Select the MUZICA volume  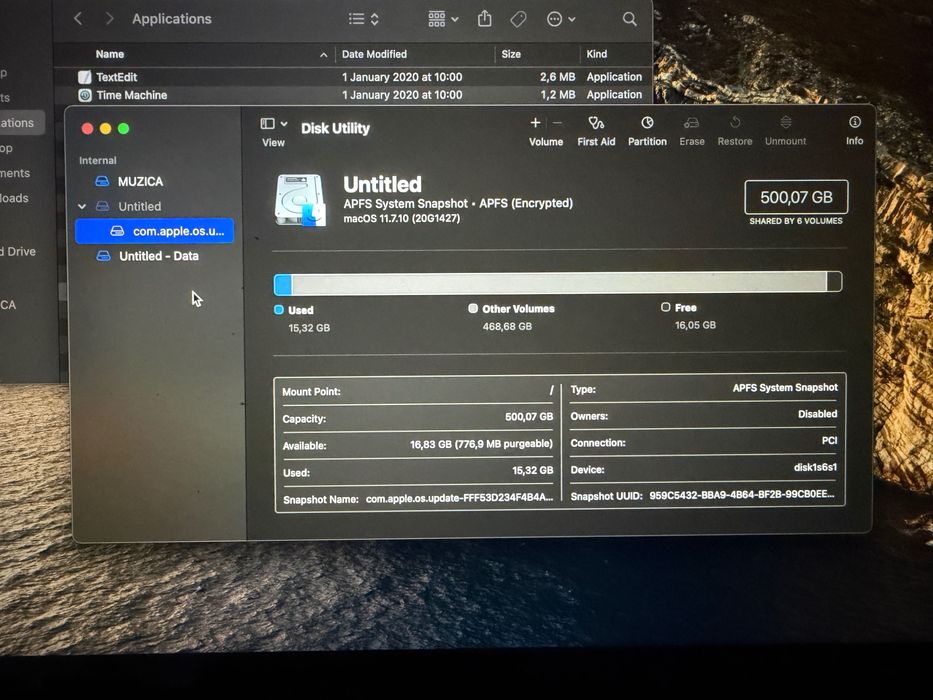140,182
